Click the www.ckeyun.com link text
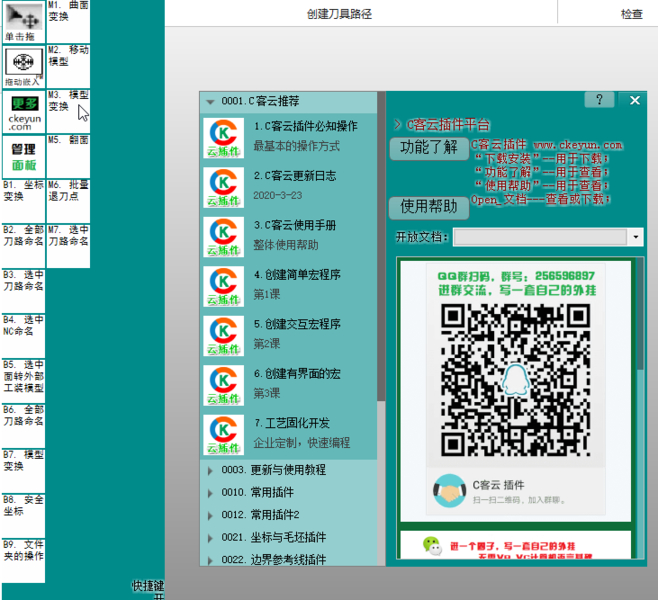Viewport: 658px width, 600px height. pos(578,145)
